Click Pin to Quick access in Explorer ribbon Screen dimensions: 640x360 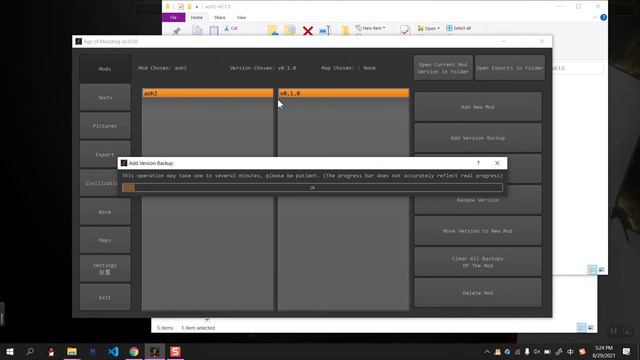coord(176,31)
